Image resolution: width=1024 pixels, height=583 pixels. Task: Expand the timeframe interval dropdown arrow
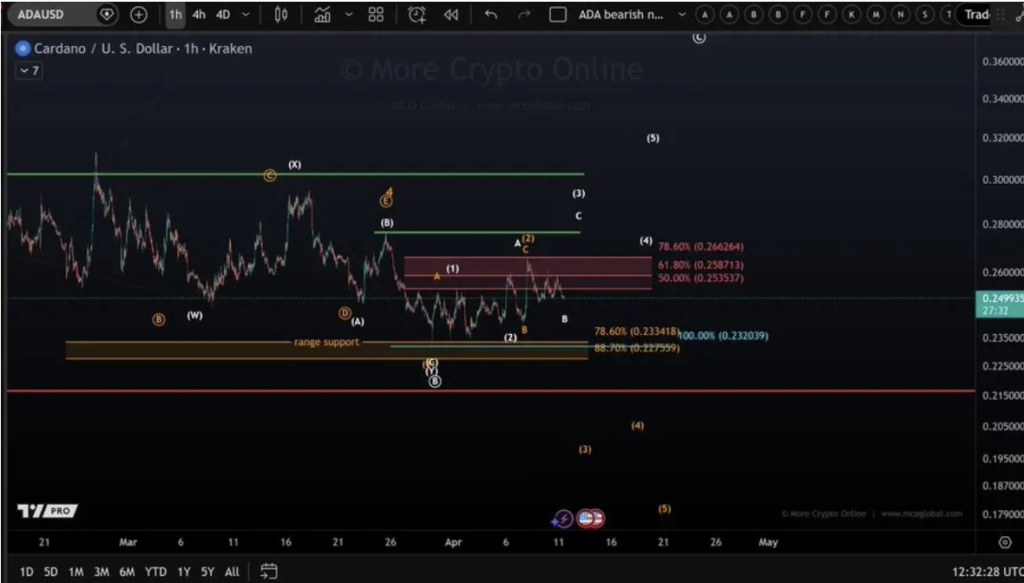(246, 15)
